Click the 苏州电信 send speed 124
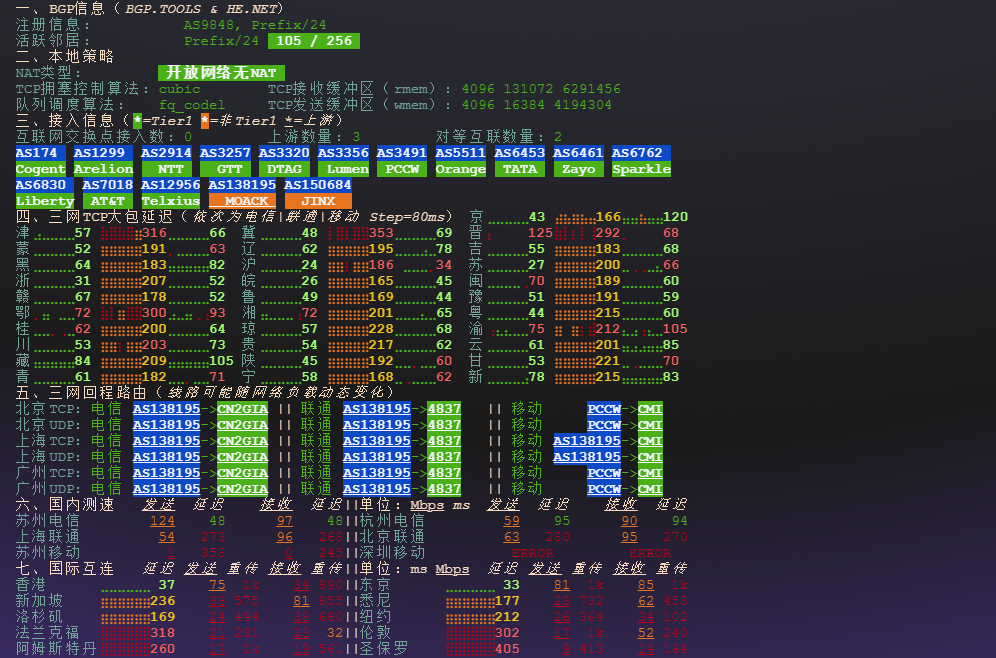Viewport: 996px width, 658px height. tap(162, 521)
